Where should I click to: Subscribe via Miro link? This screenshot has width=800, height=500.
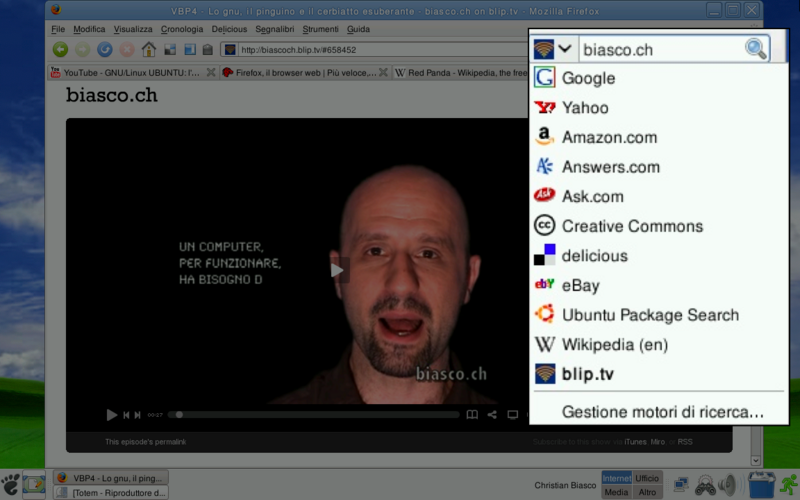click(x=658, y=442)
